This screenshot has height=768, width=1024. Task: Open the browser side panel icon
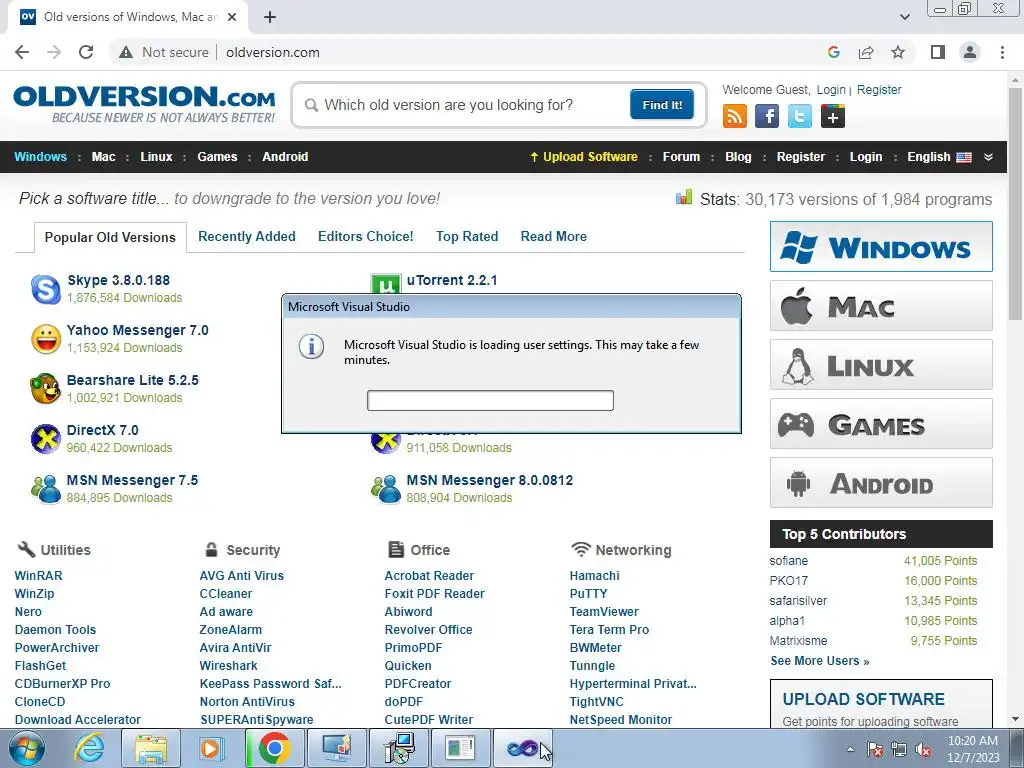[x=938, y=52]
